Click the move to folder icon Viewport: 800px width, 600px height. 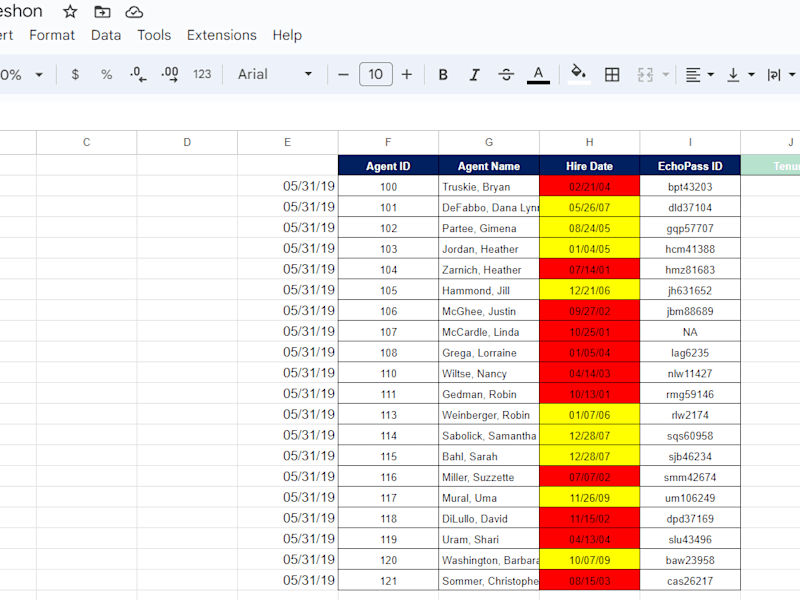pos(102,12)
